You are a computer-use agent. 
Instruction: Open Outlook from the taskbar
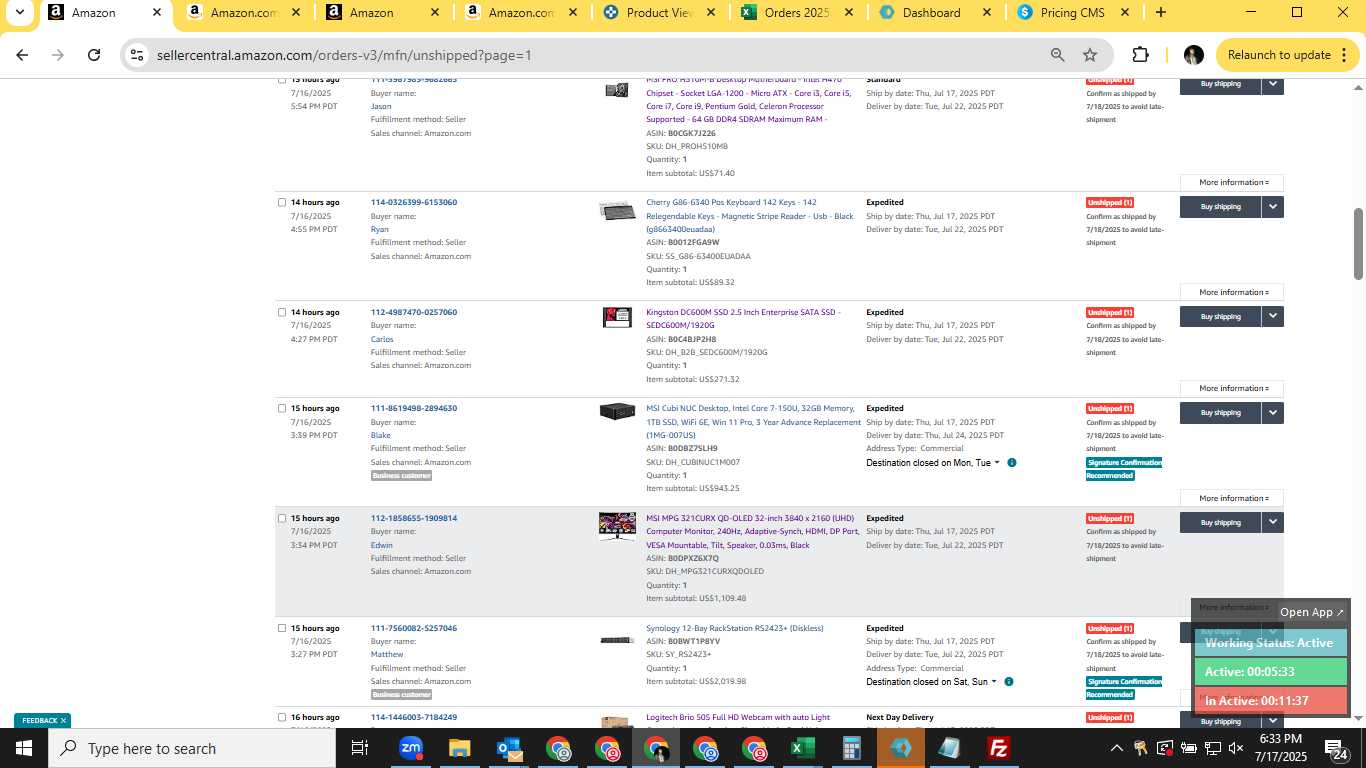(x=509, y=748)
